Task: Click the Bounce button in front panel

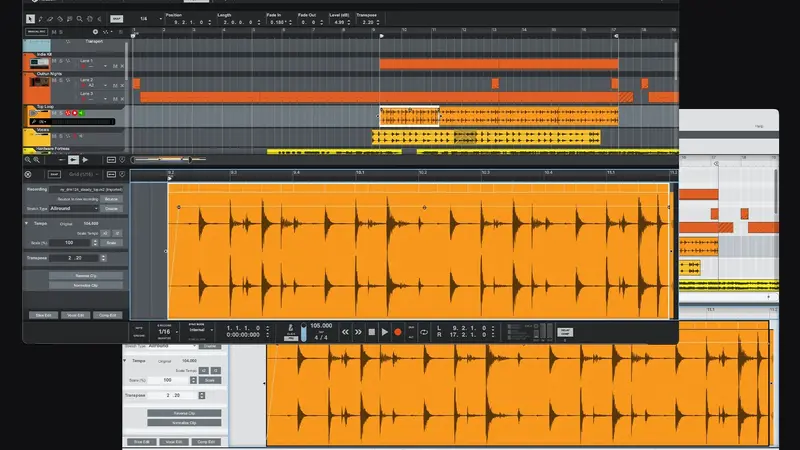Action: tap(111, 199)
